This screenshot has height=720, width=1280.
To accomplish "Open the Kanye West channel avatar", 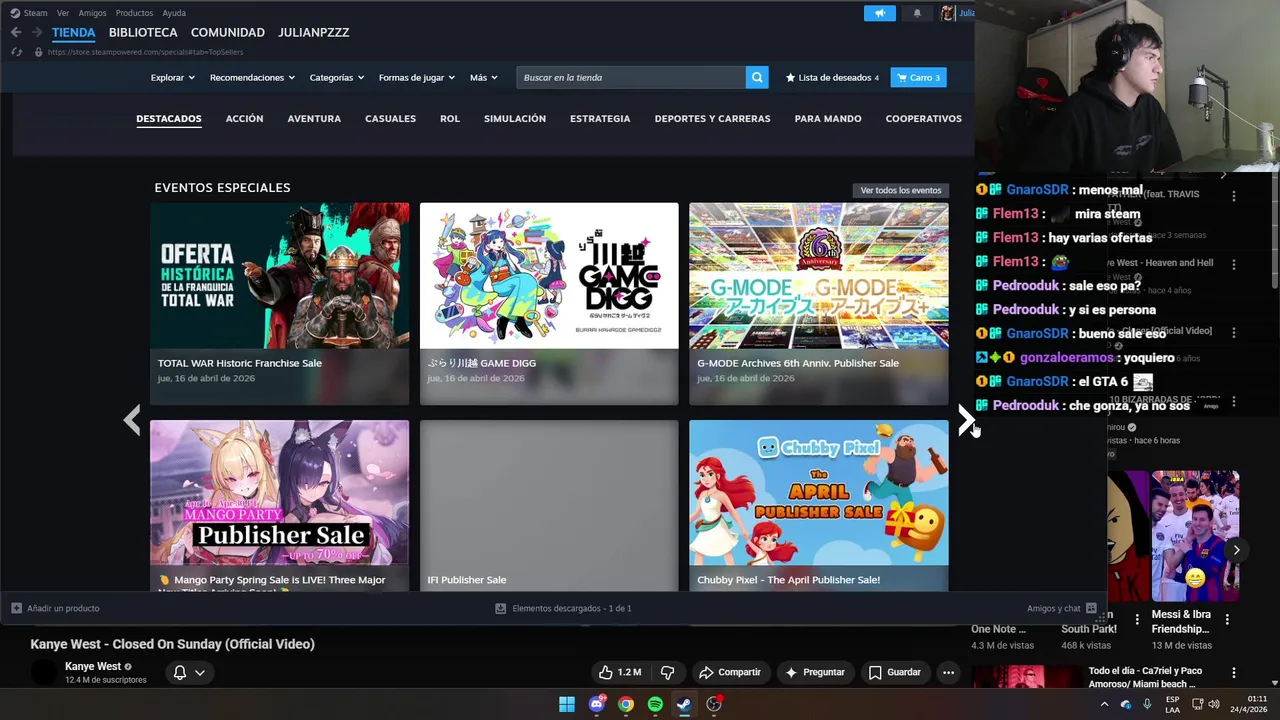I will click(x=45, y=672).
